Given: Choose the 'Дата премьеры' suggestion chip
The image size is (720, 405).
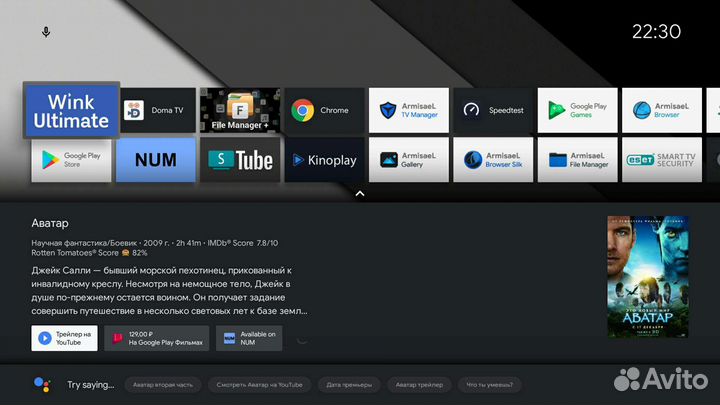Looking at the screenshot, I should [x=348, y=384].
